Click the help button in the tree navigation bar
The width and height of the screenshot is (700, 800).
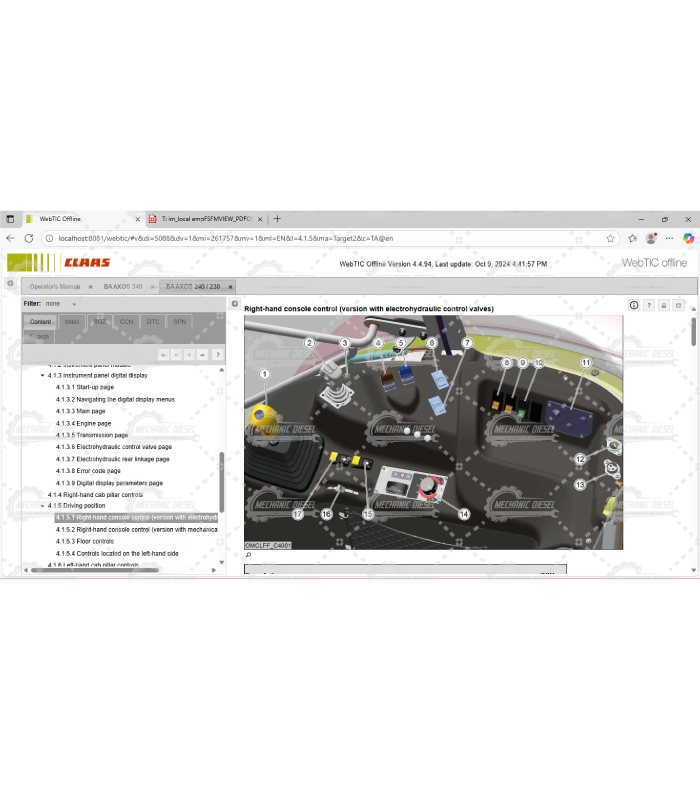coord(217,354)
